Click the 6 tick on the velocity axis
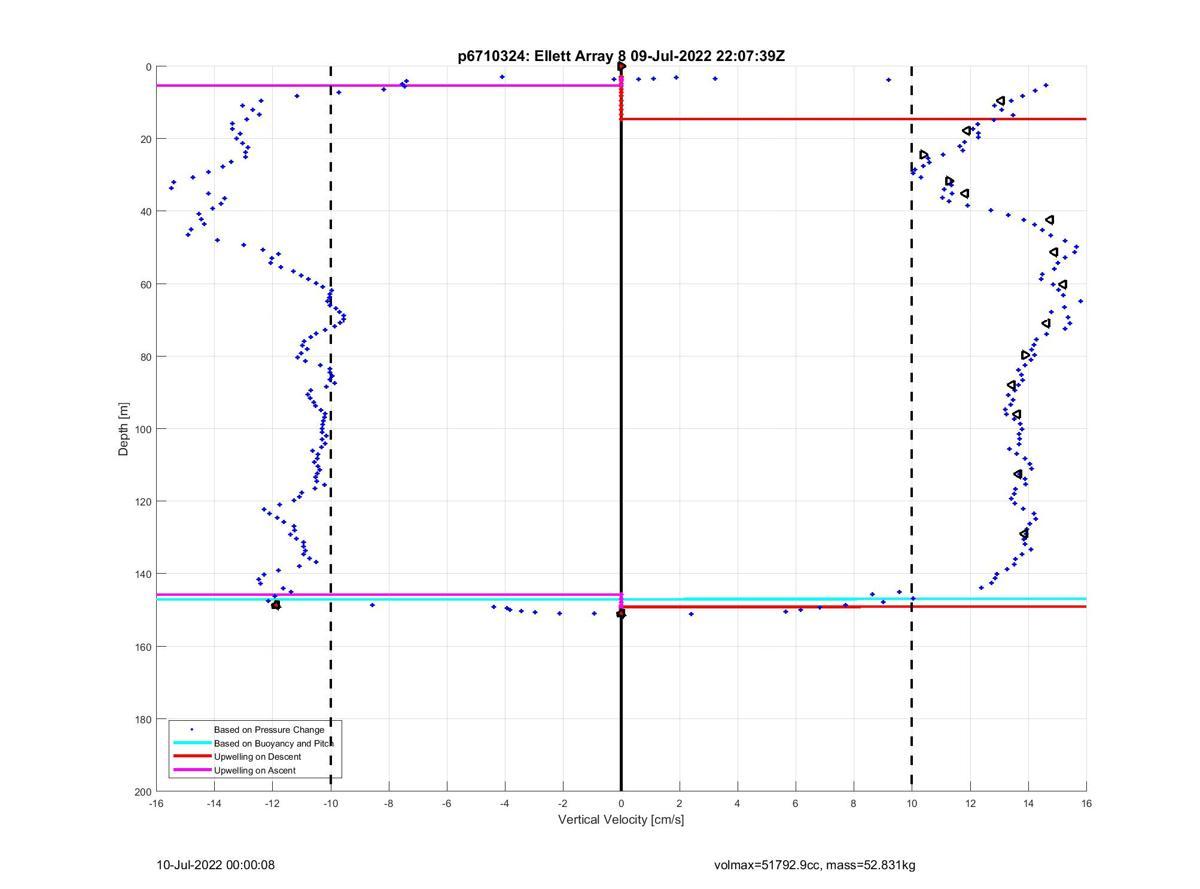 point(796,803)
